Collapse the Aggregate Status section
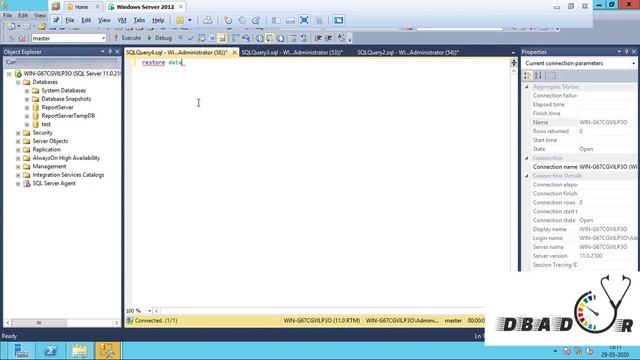 click(527, 87)
